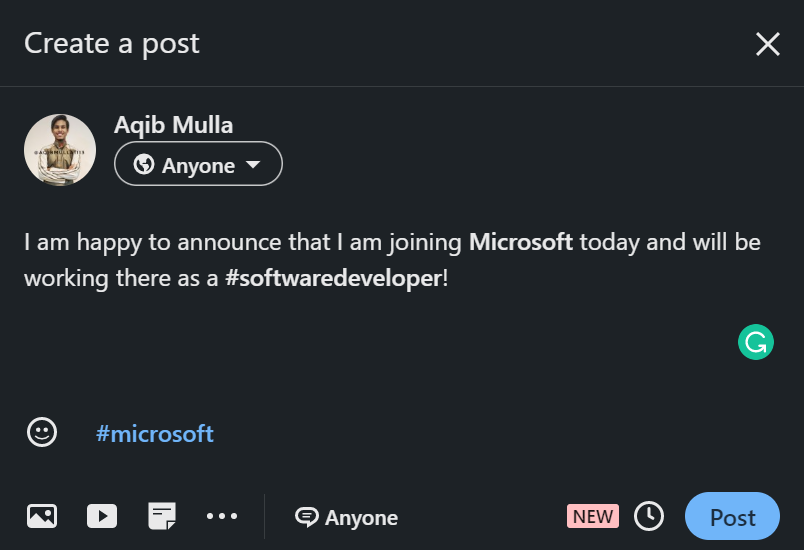
Task: Click Aqib Mulla profile picture
Action: 60,150
